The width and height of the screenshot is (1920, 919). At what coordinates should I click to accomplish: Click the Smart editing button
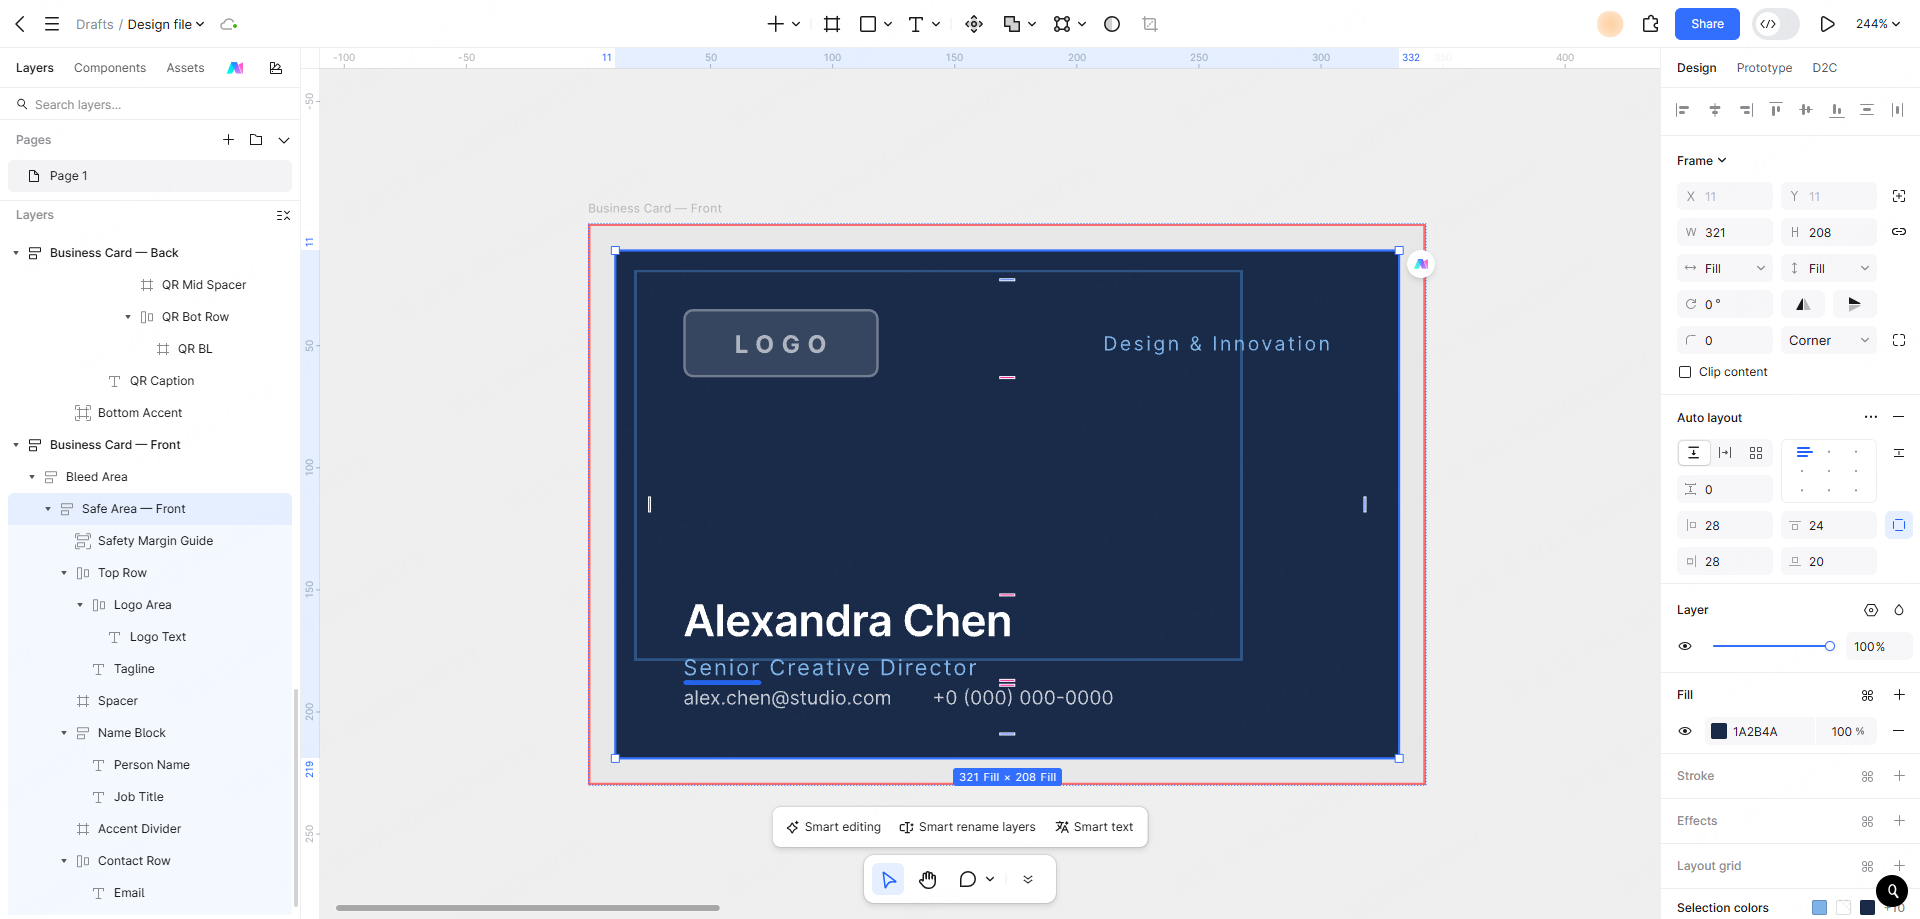coord(834,827)
